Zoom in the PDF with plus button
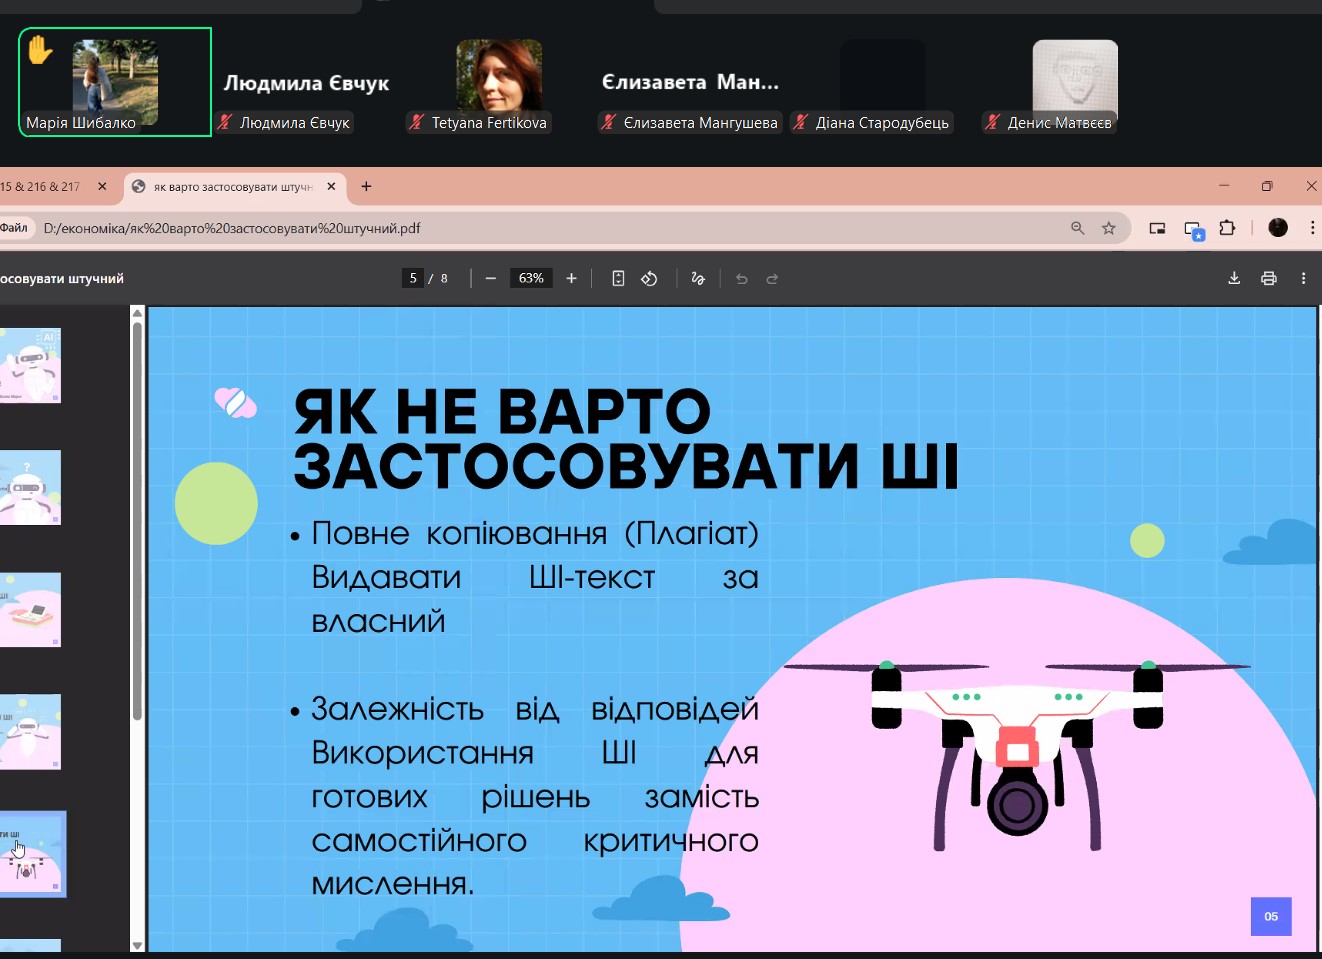This screenshot has width=1322, height=959. 571,279
